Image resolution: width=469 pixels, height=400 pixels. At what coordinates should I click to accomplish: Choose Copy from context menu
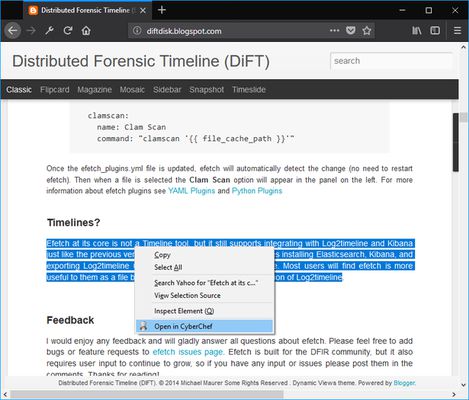204,255
